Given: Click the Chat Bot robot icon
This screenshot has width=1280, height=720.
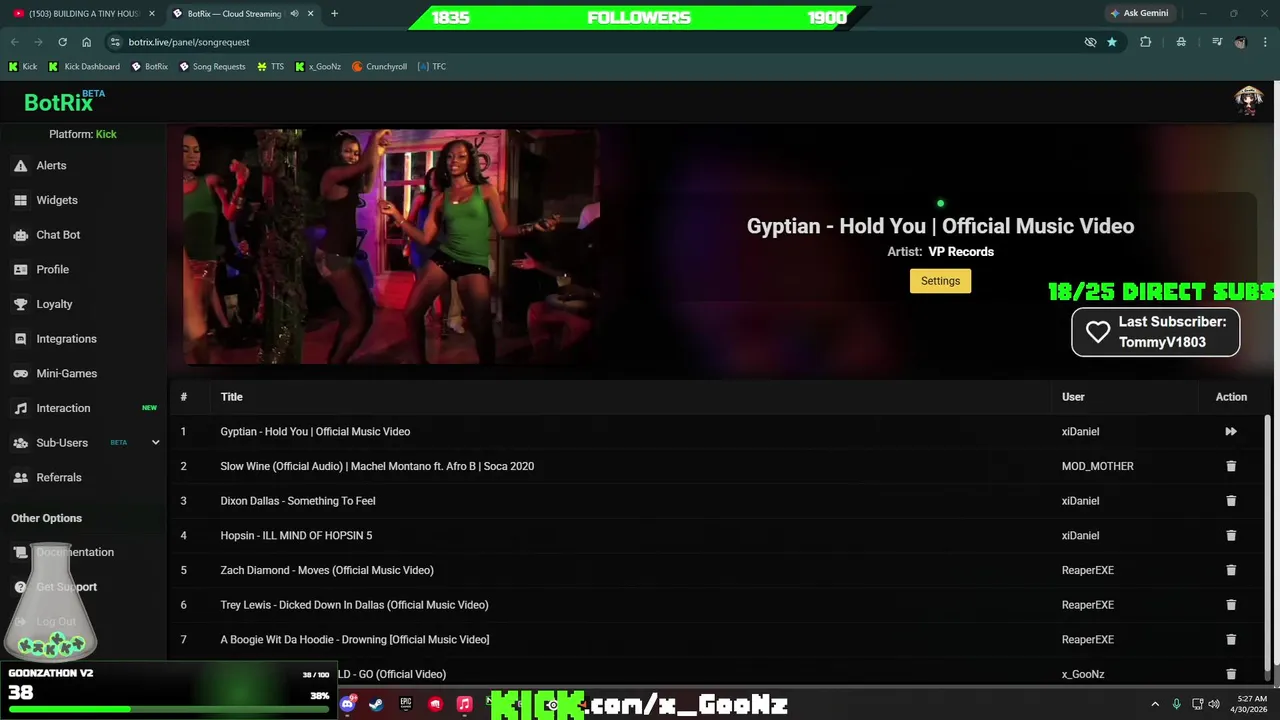Looking at the screenshot, I should [x=20, y=235].
